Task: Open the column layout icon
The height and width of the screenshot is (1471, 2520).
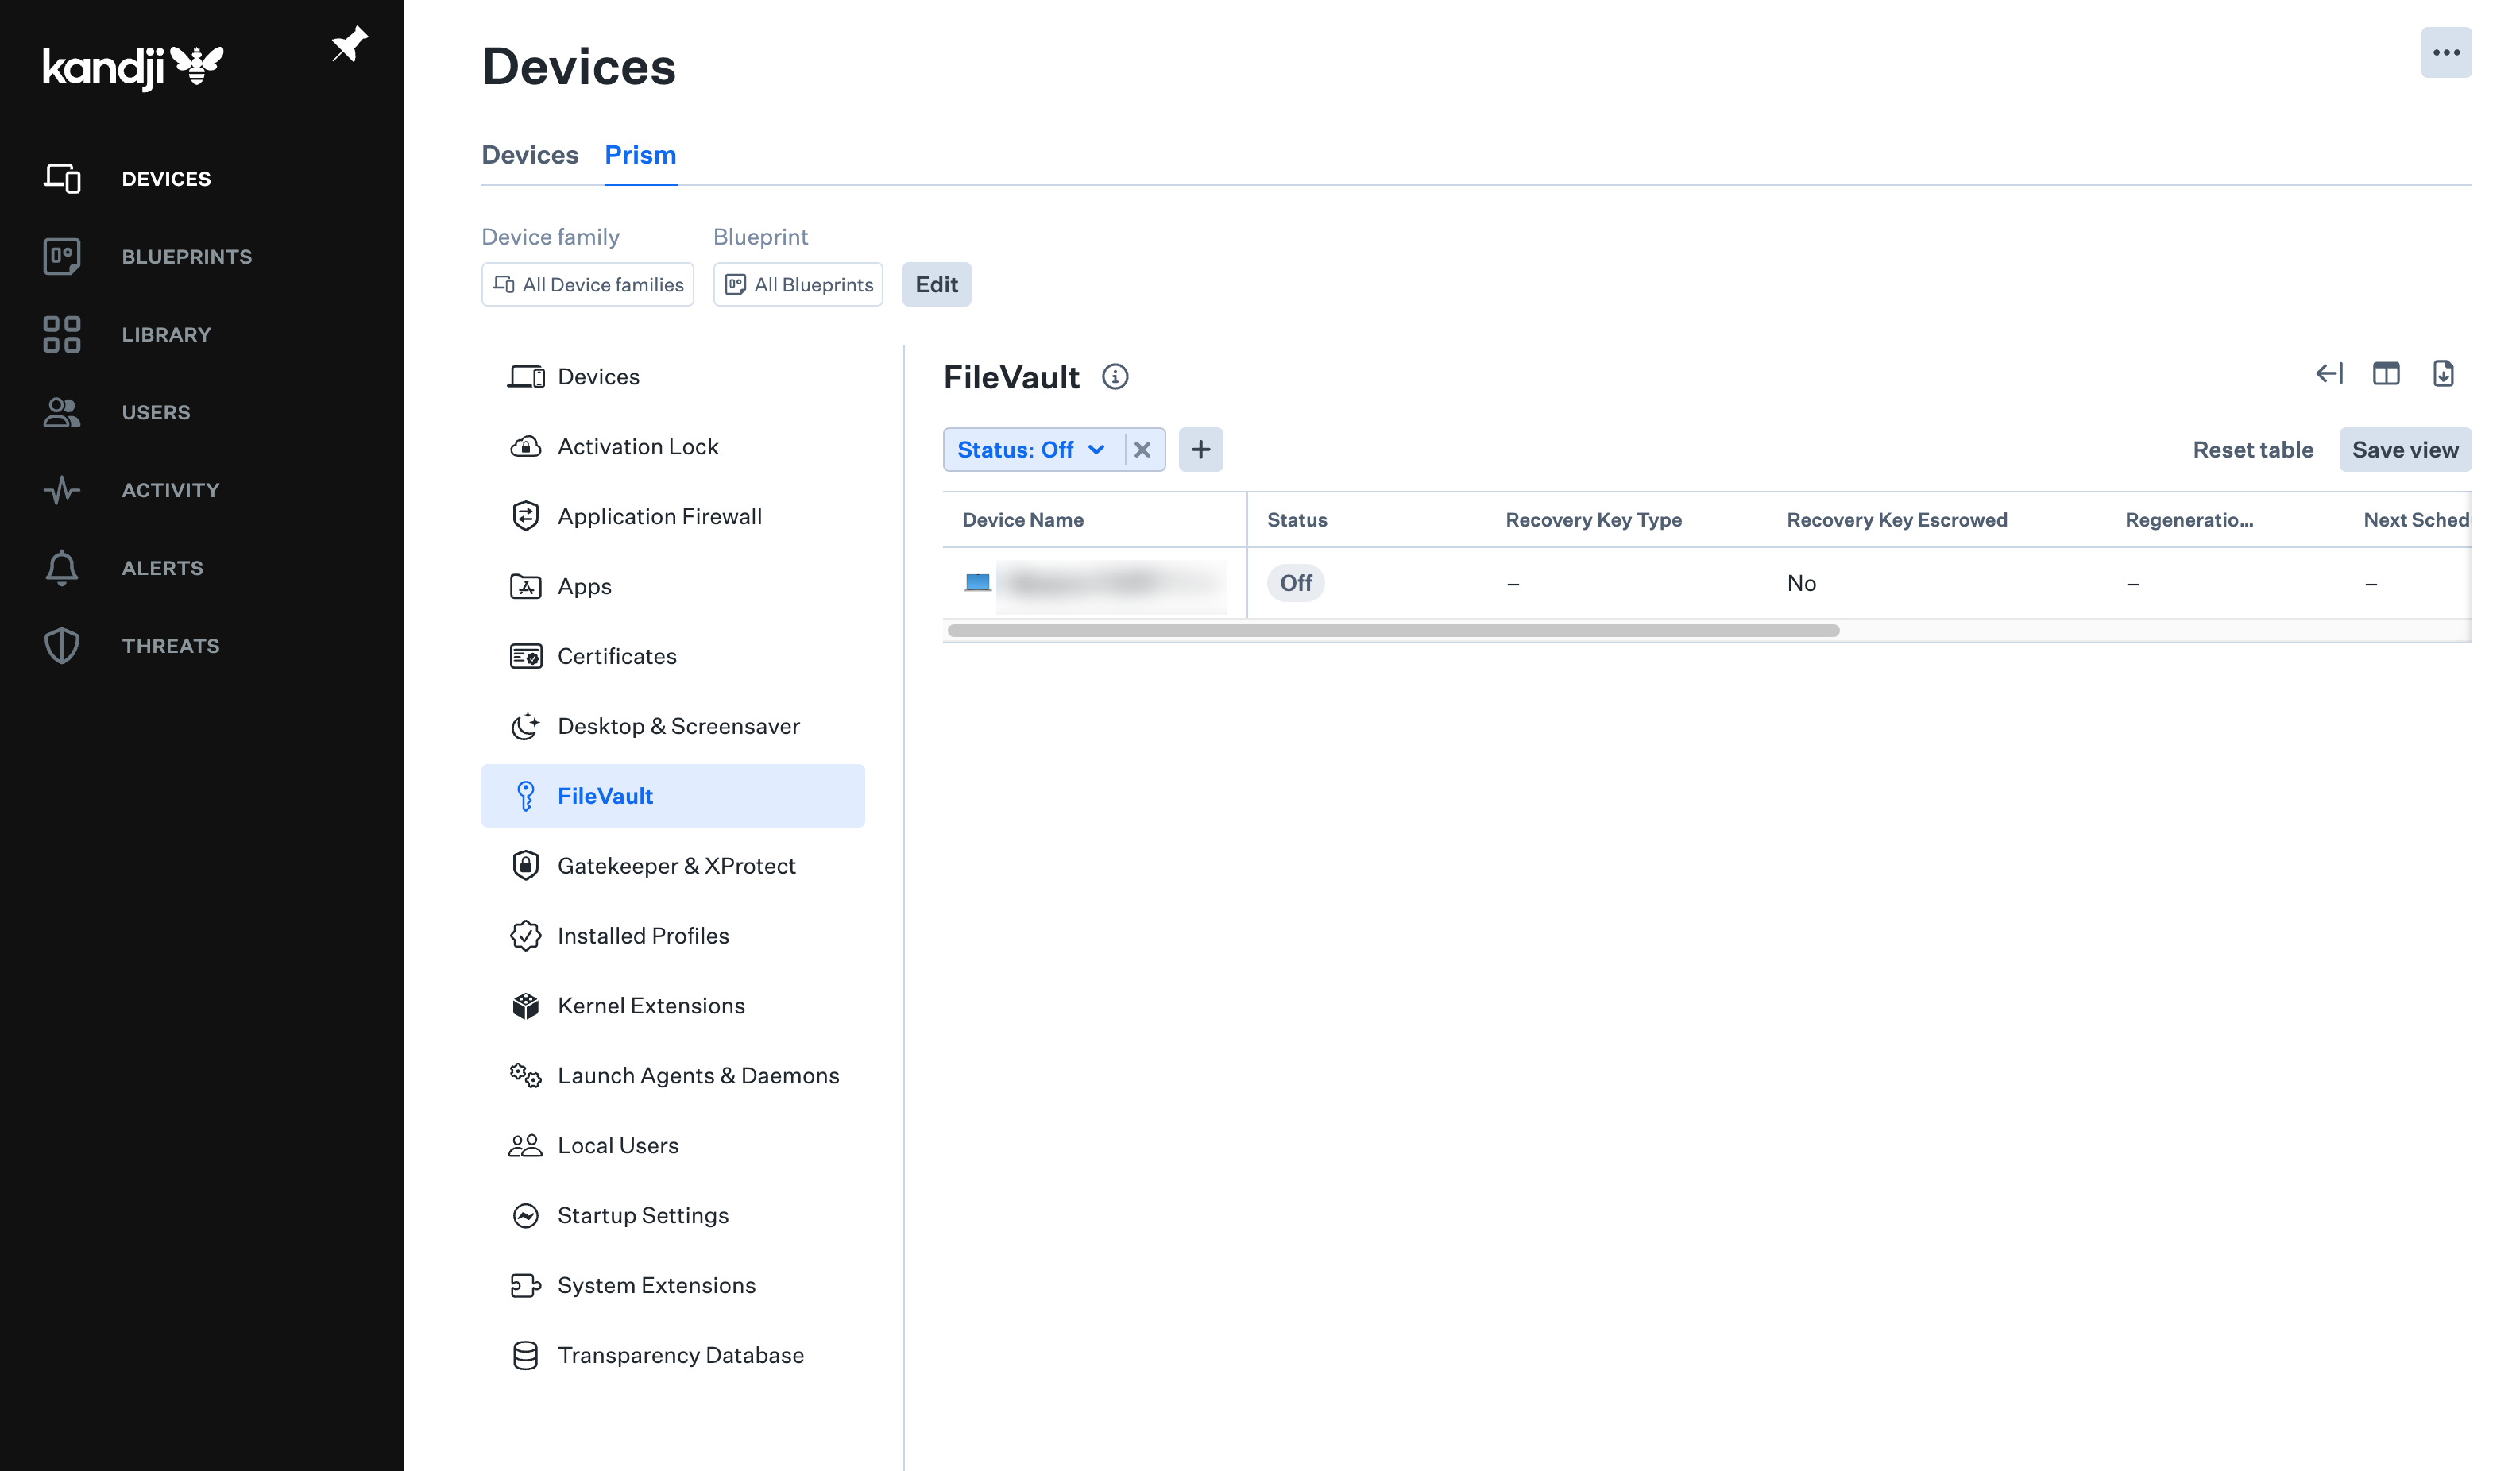Action: click(2386, 374)
